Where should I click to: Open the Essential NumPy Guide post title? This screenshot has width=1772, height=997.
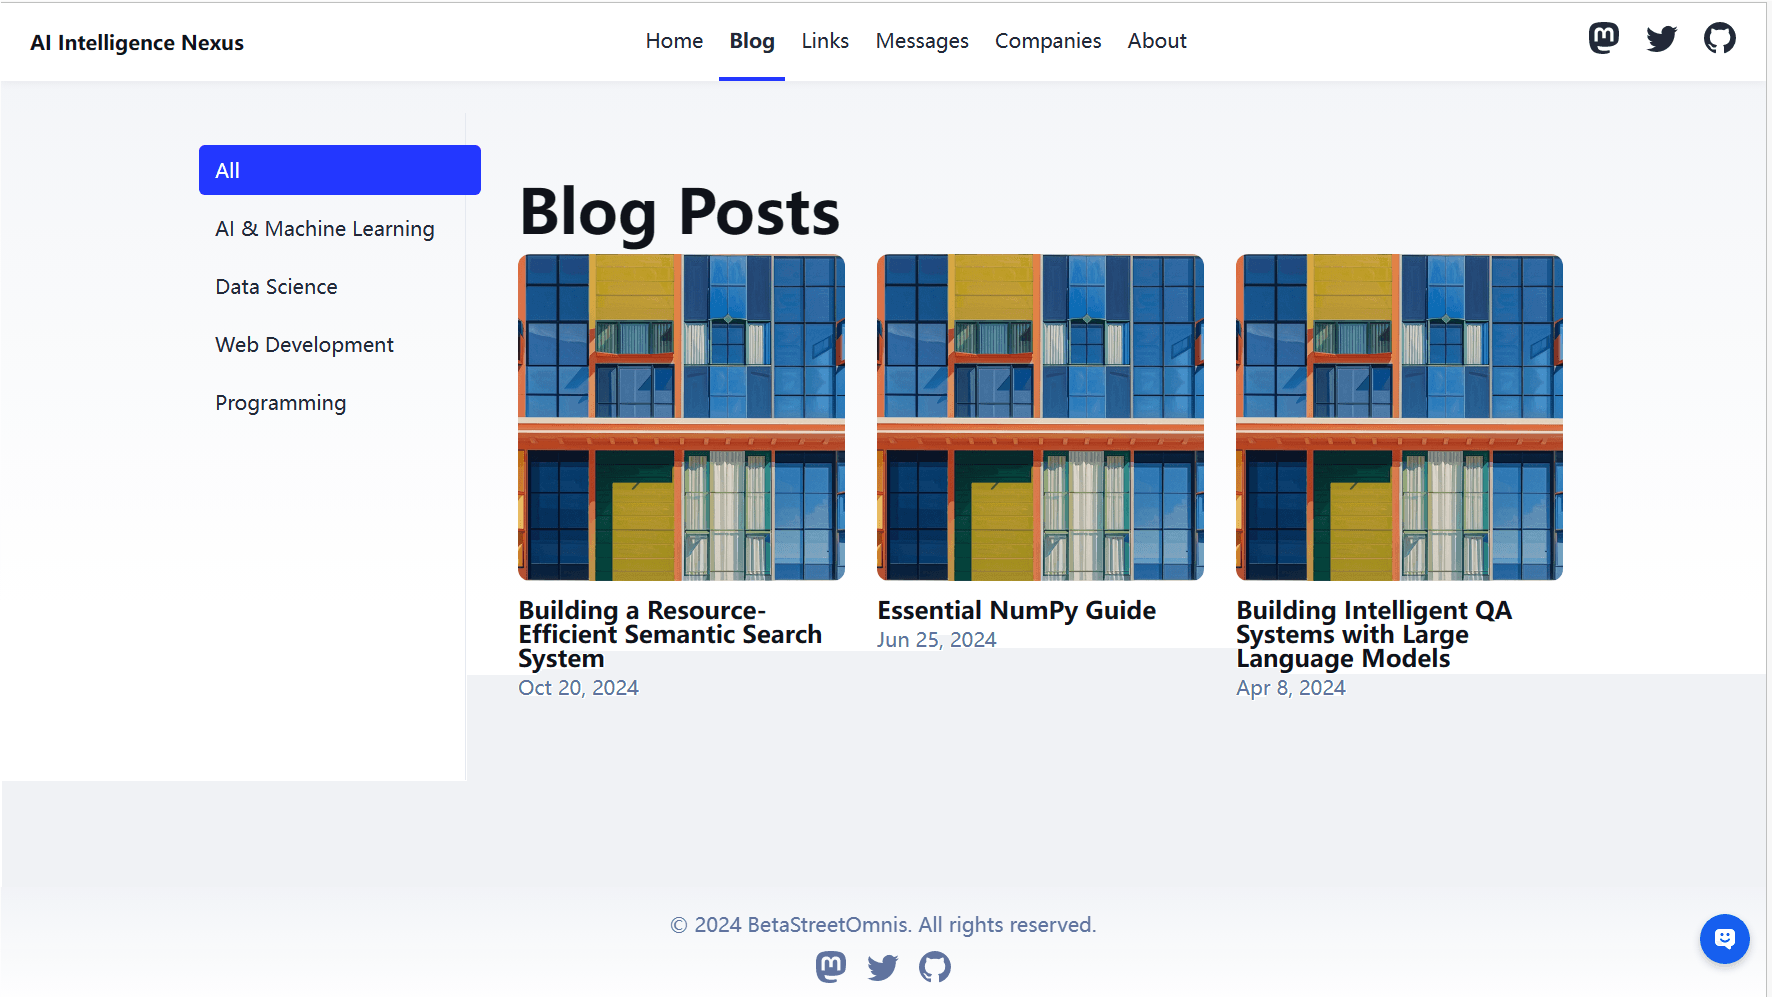[x=1016, y=610]
